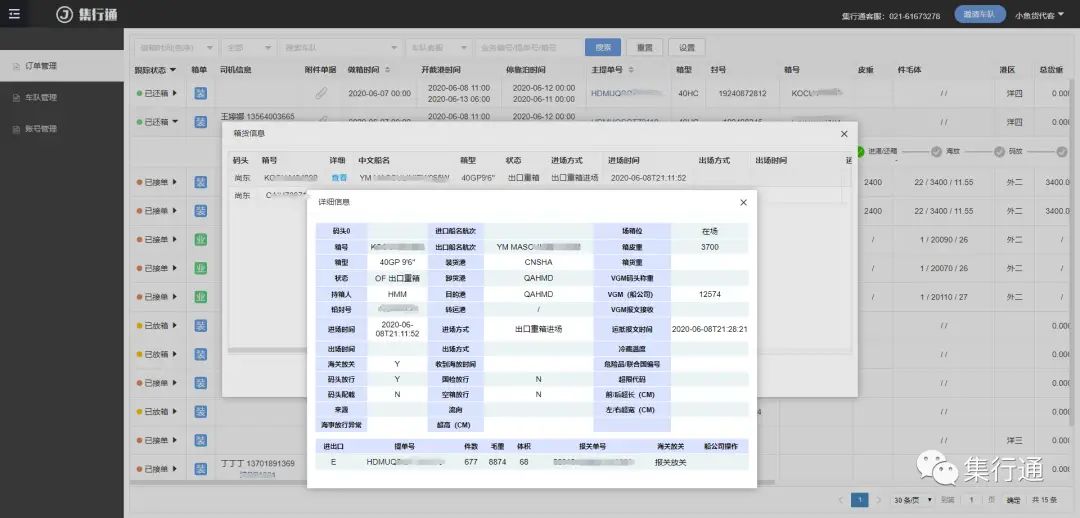Click the 账号管理 icon in sidebar

(x=17, y=129)
